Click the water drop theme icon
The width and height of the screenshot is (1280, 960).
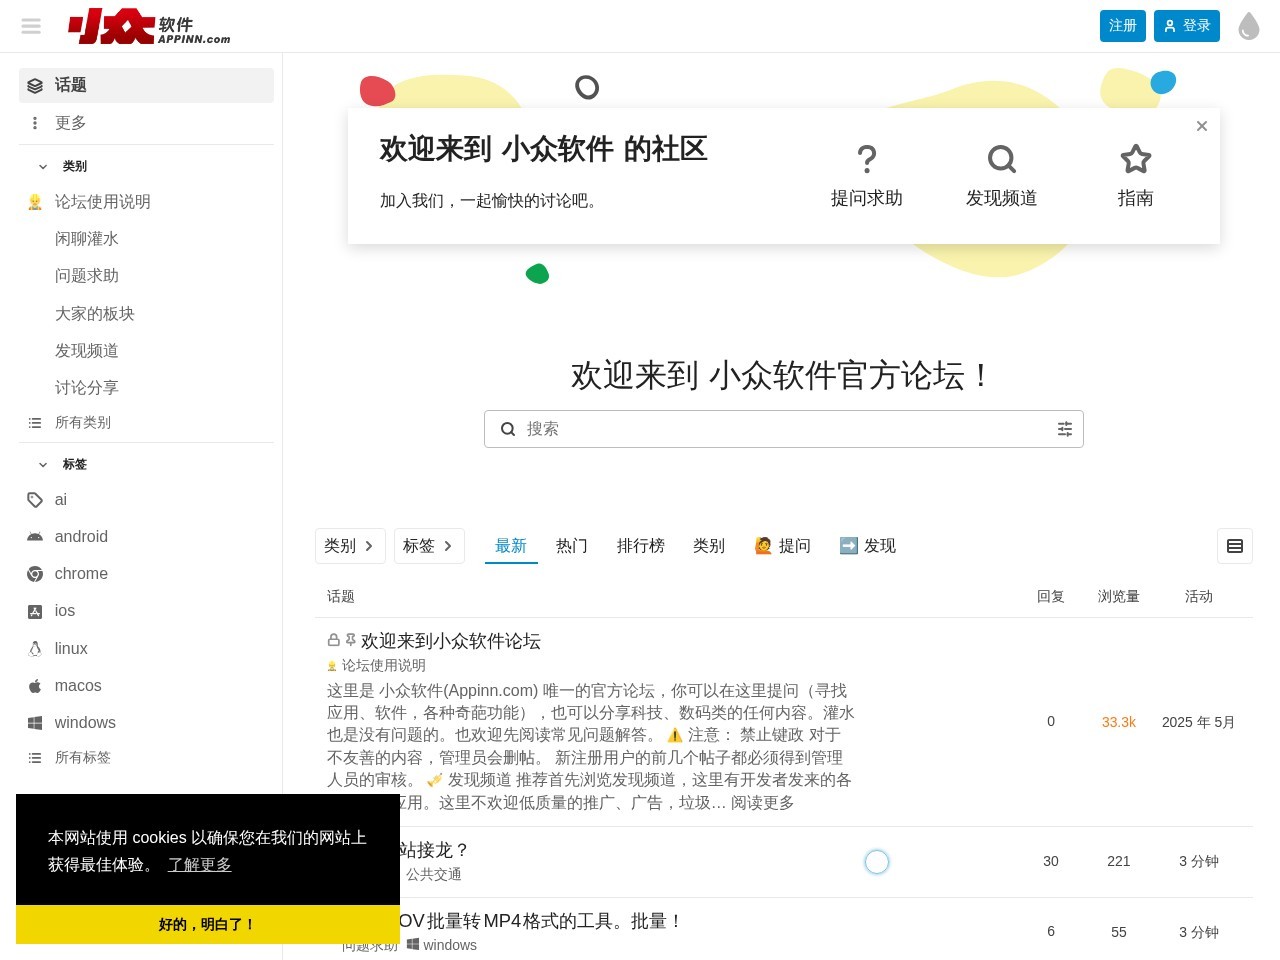(1248, 26)
